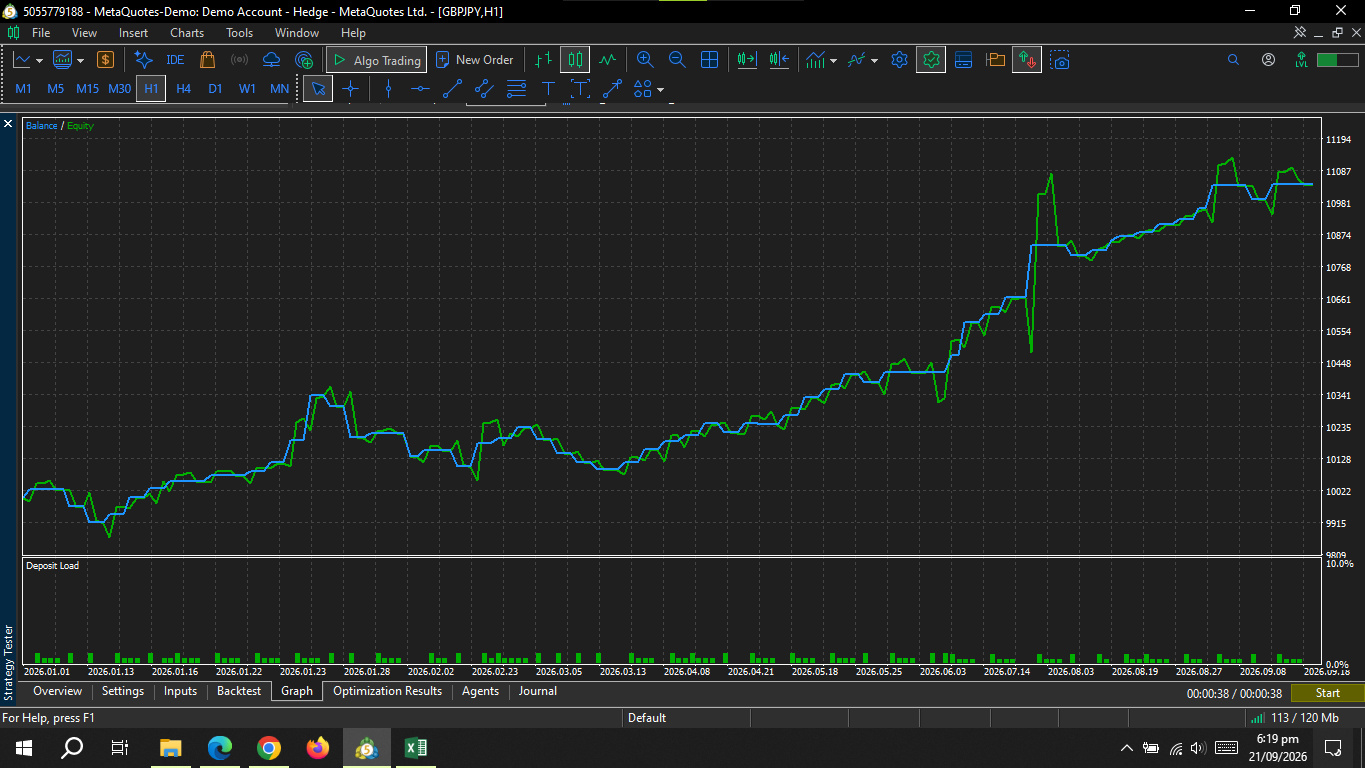Screen dimensions: 1365x768
Task: Click the New Order button
Action: (x=475, y=60)
